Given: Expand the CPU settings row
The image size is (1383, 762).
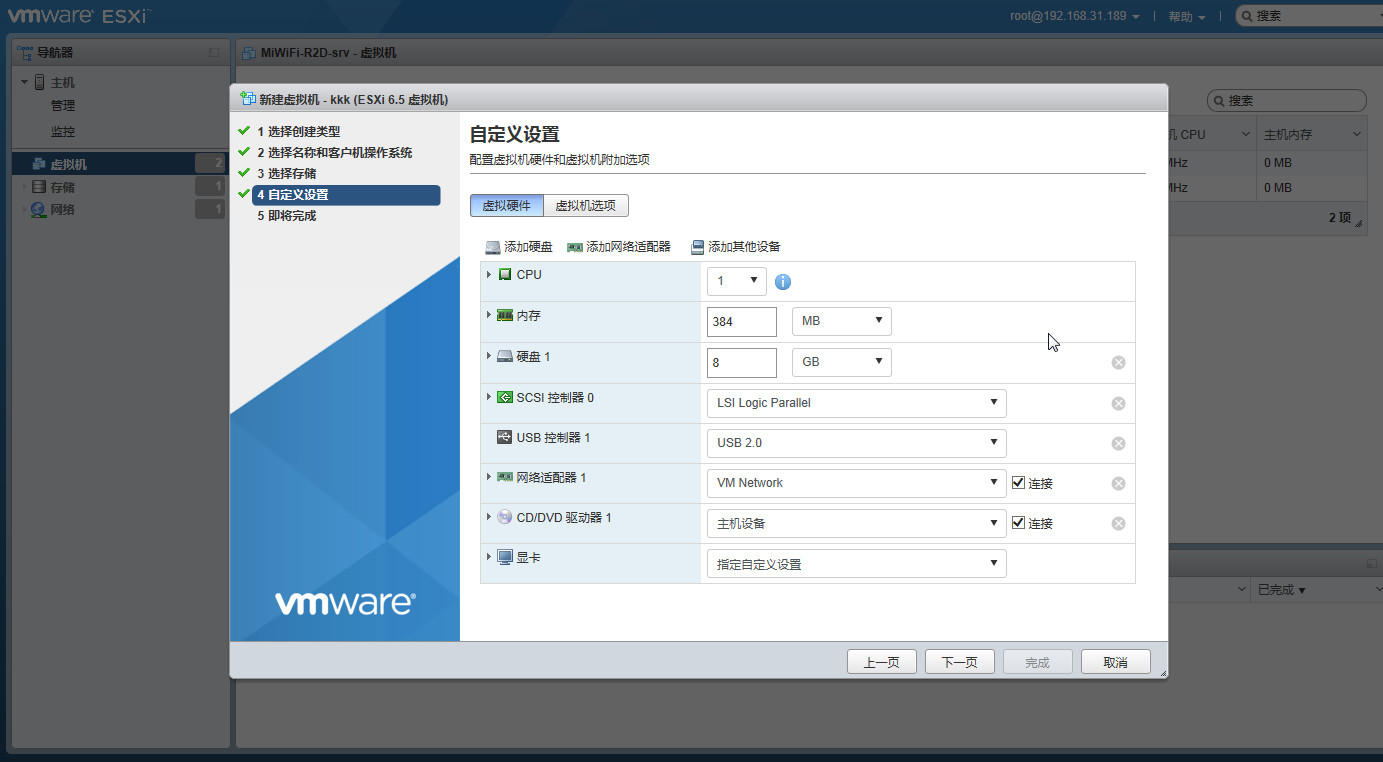Looking at the screenshot, I should pyautogui.click(x=489, y=274).
